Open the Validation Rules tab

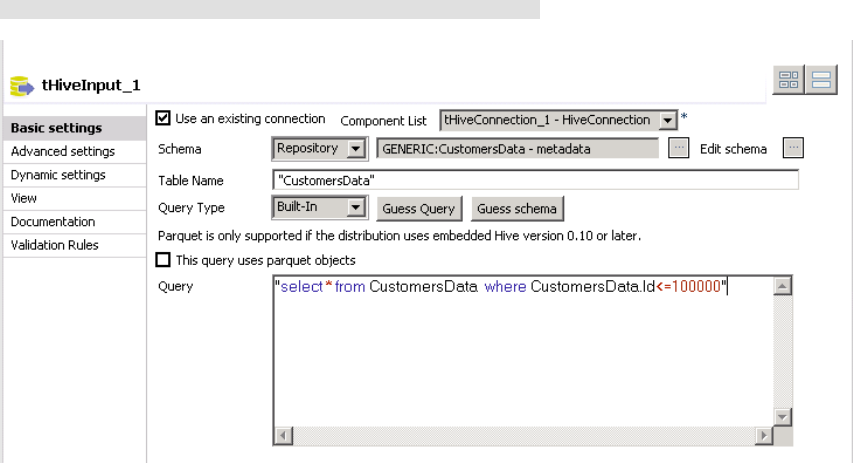pyautogui.click(x=75, y=245)
